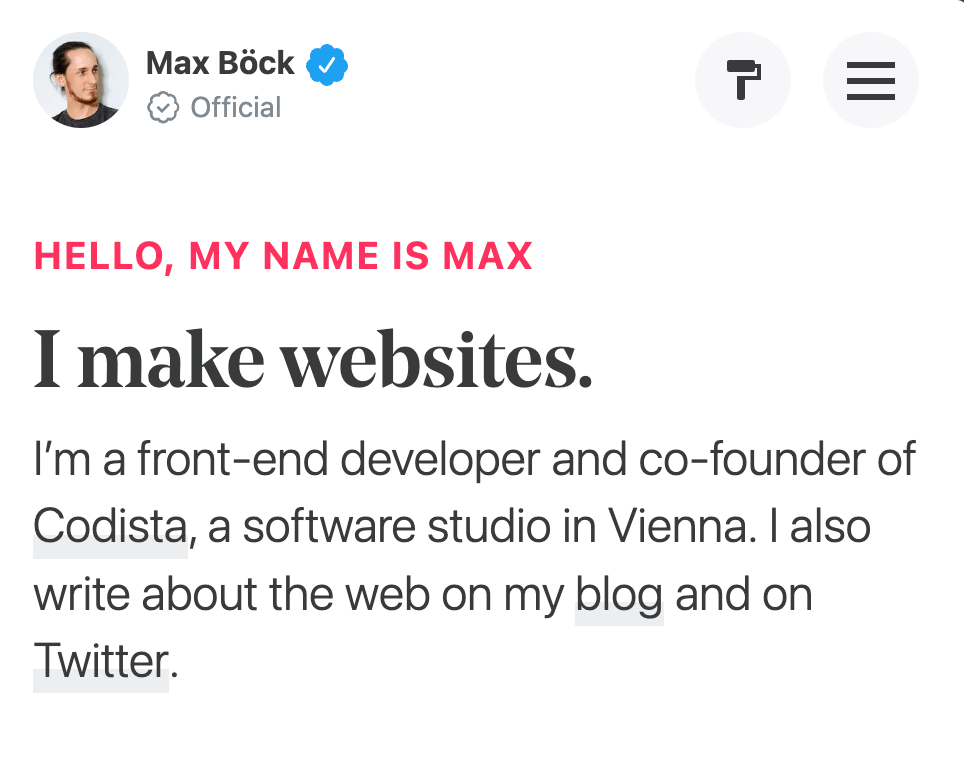Visit the Twitter link
The height and width of the screenshot is (760, 964).
tap(101, 661)
